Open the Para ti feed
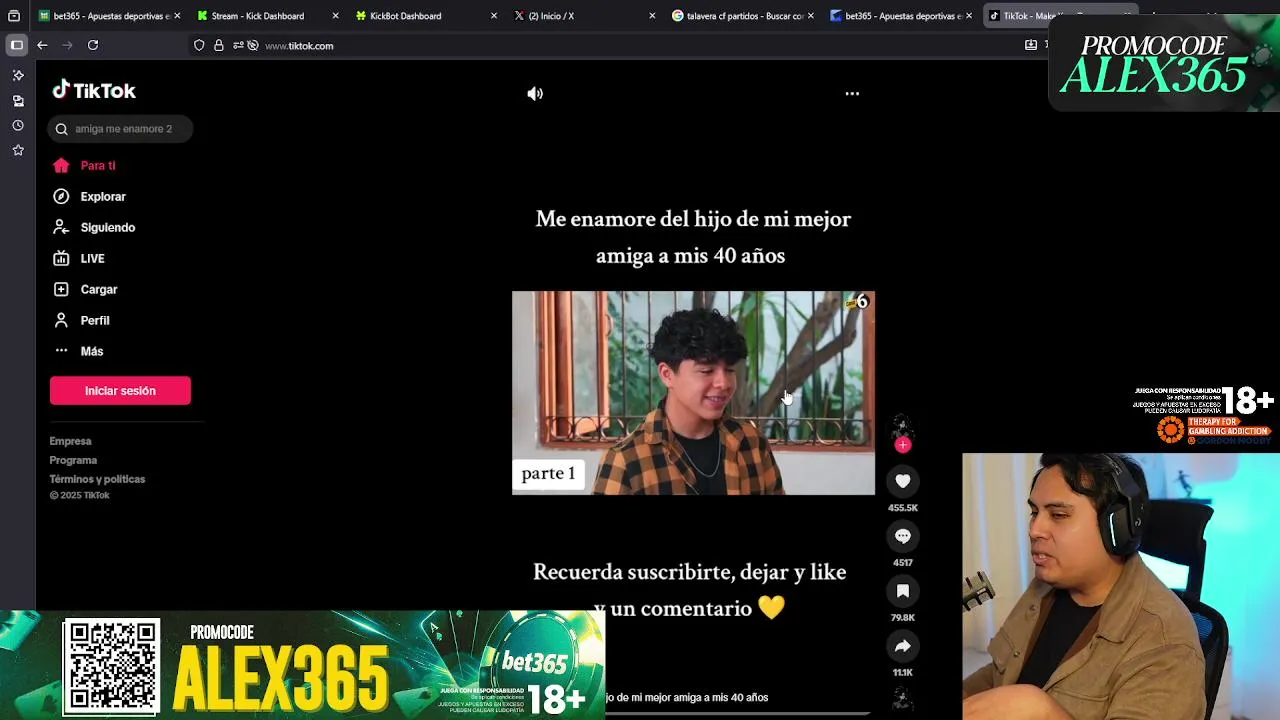 (98, 166)
